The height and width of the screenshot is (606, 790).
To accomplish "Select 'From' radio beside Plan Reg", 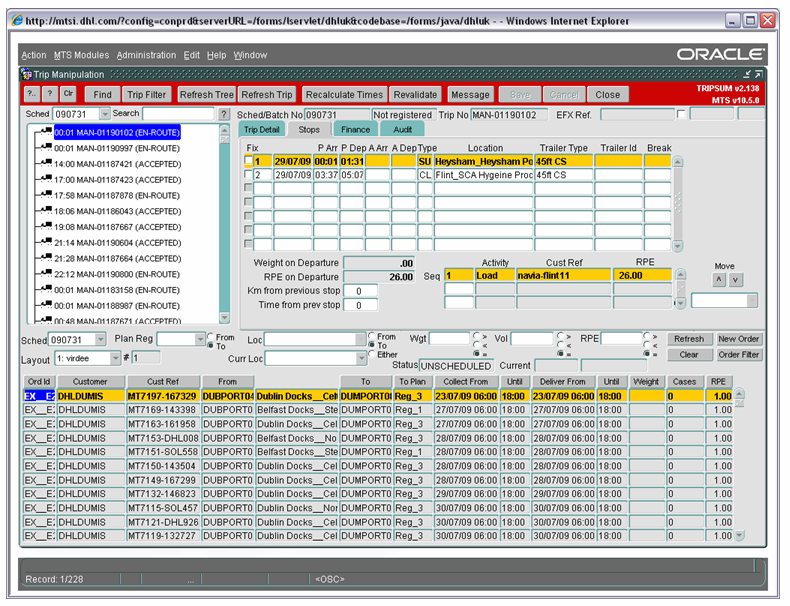I will point(211,336).
